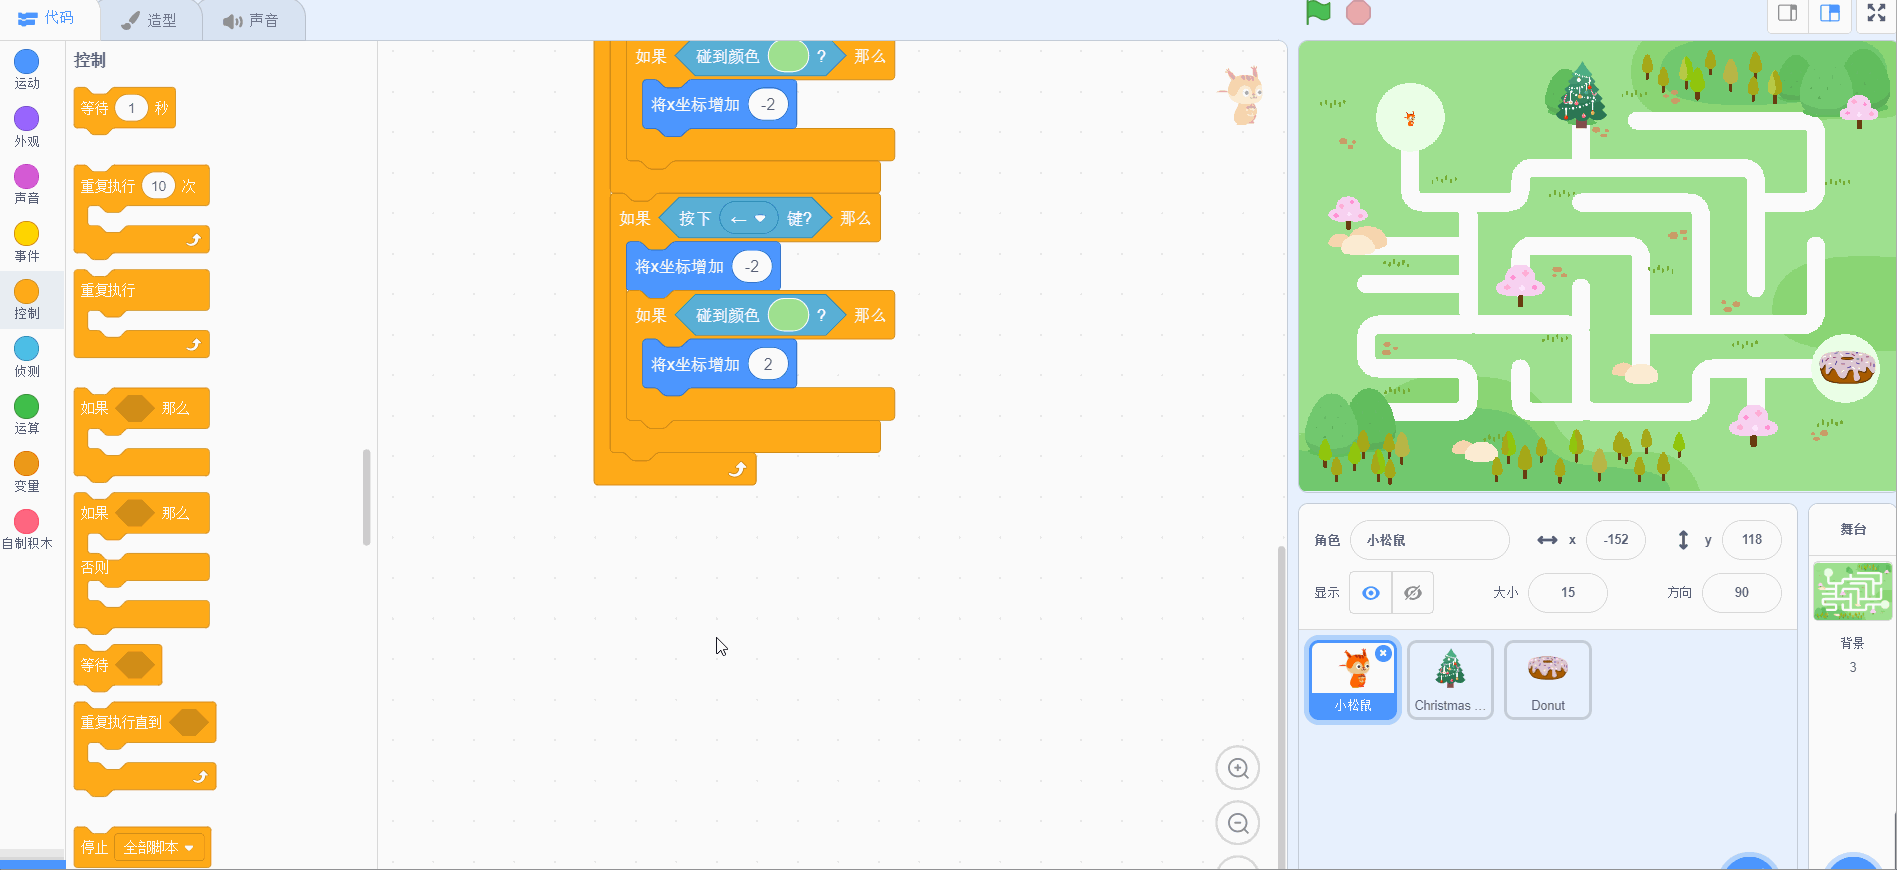Click the 重复执行 10 次 block

pos(142,210)
